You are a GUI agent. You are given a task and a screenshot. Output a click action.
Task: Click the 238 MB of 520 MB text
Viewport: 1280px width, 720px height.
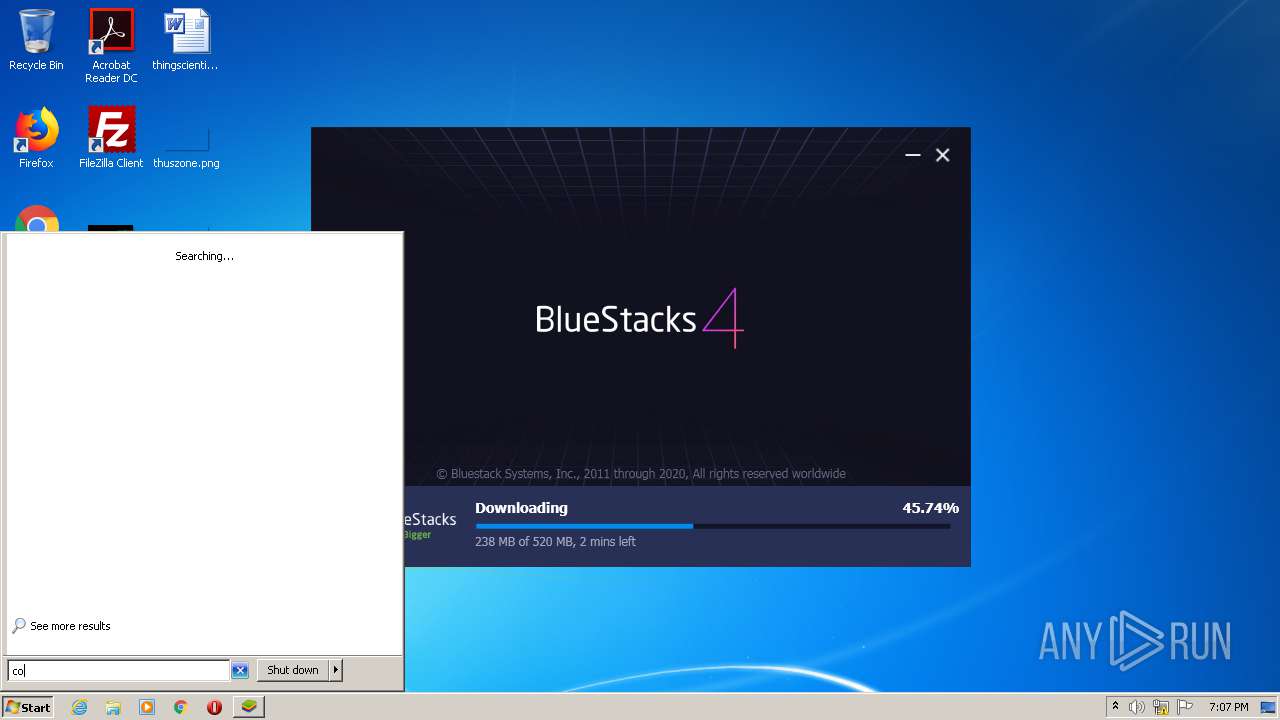point(555,542)
